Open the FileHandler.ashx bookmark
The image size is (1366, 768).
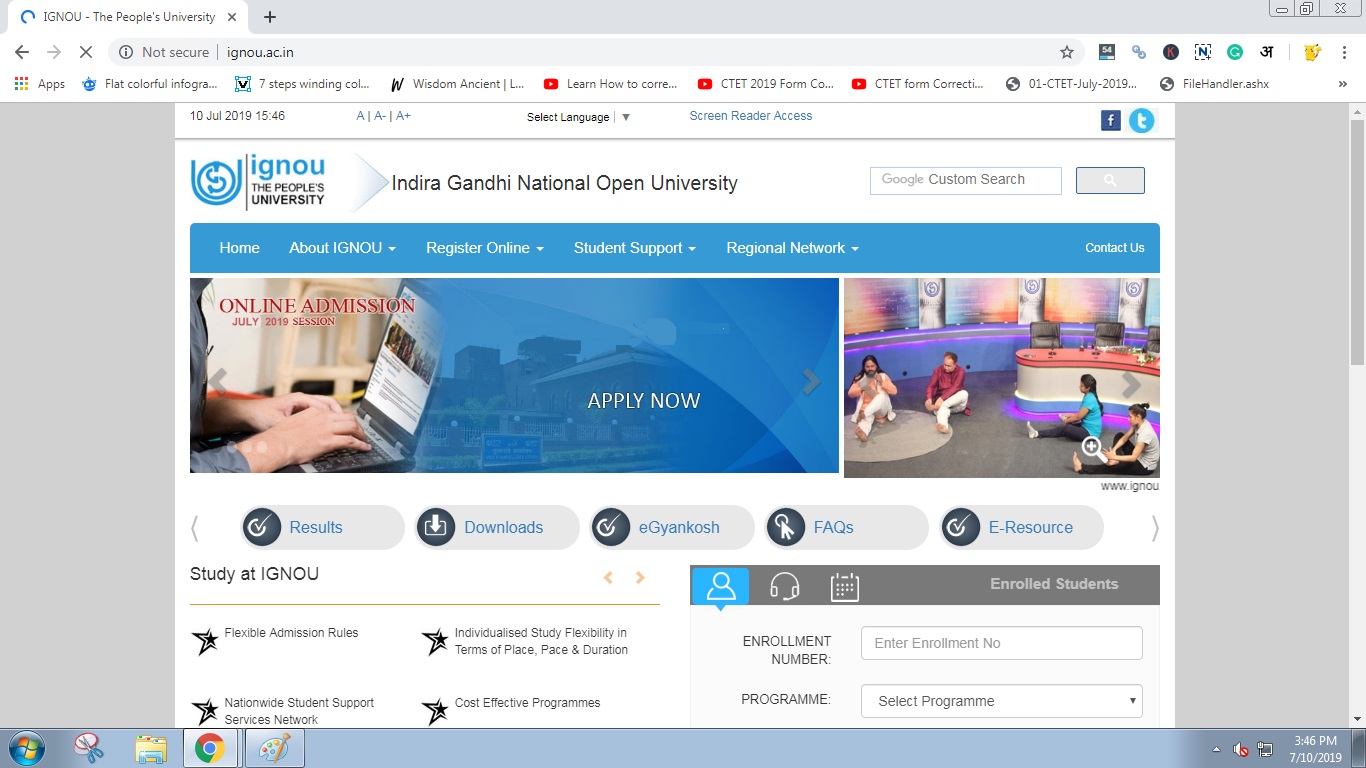click(x=1214, y=84)
